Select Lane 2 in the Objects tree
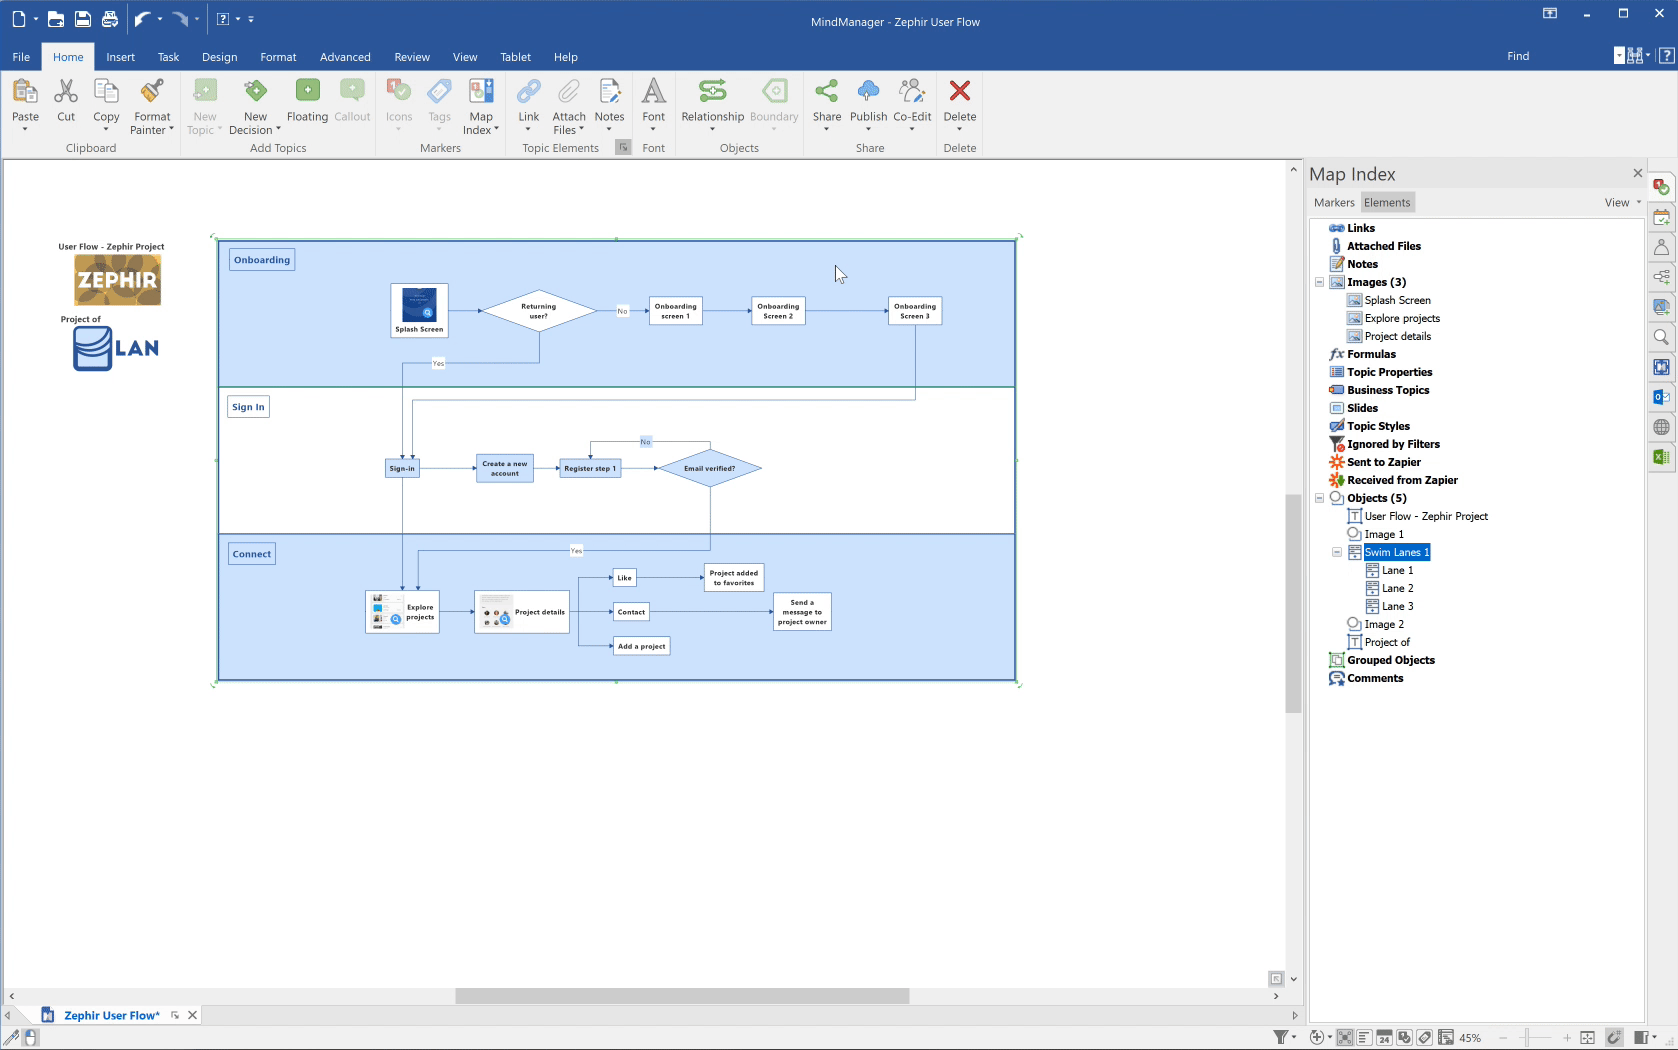Screen dimensions: 1678x1050 [x=1397, y=588]
